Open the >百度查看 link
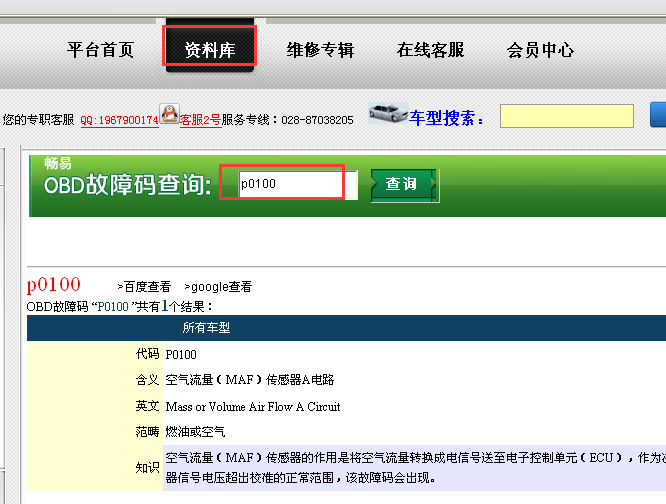This screenshot has height=504, width=666. click(144, 287)
